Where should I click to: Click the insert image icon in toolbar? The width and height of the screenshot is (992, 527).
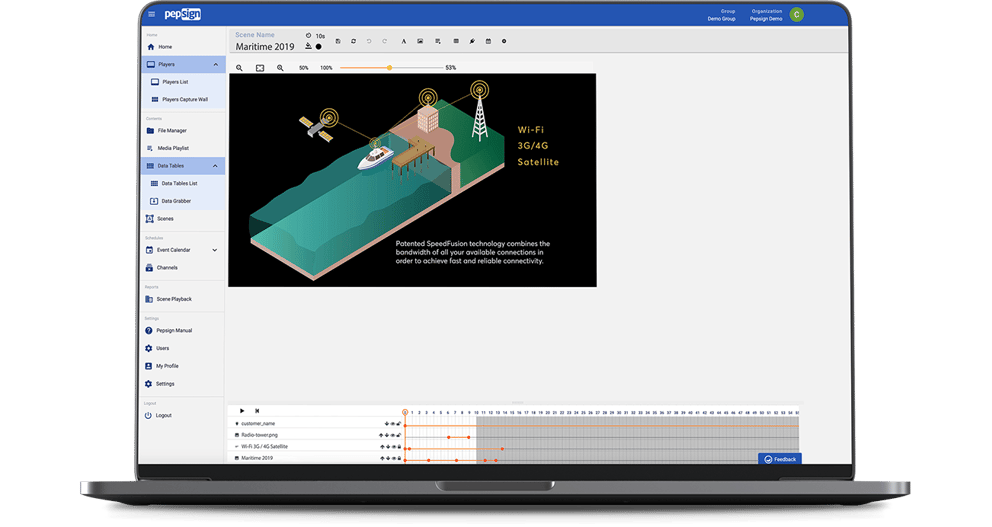click(421, 42)
